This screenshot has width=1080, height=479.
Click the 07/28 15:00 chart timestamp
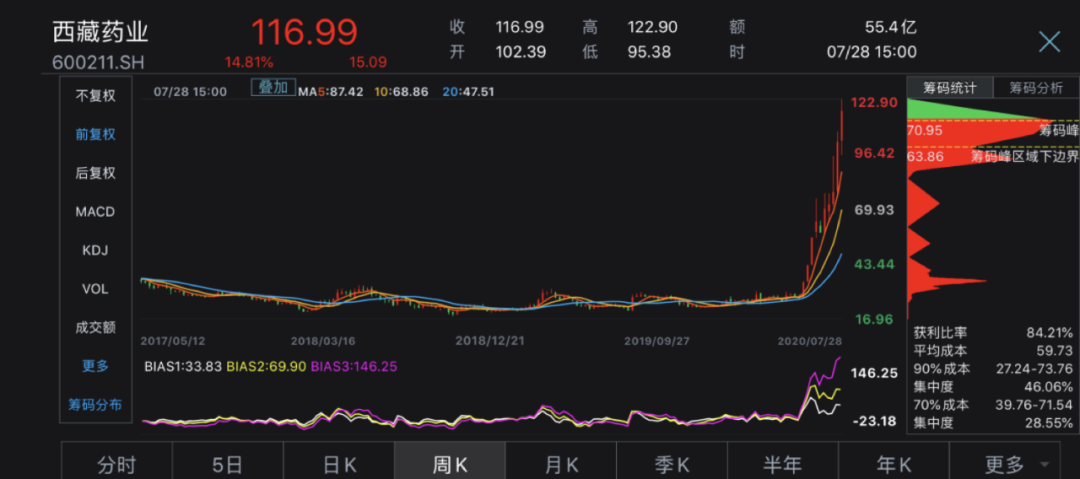coord(190,91)
